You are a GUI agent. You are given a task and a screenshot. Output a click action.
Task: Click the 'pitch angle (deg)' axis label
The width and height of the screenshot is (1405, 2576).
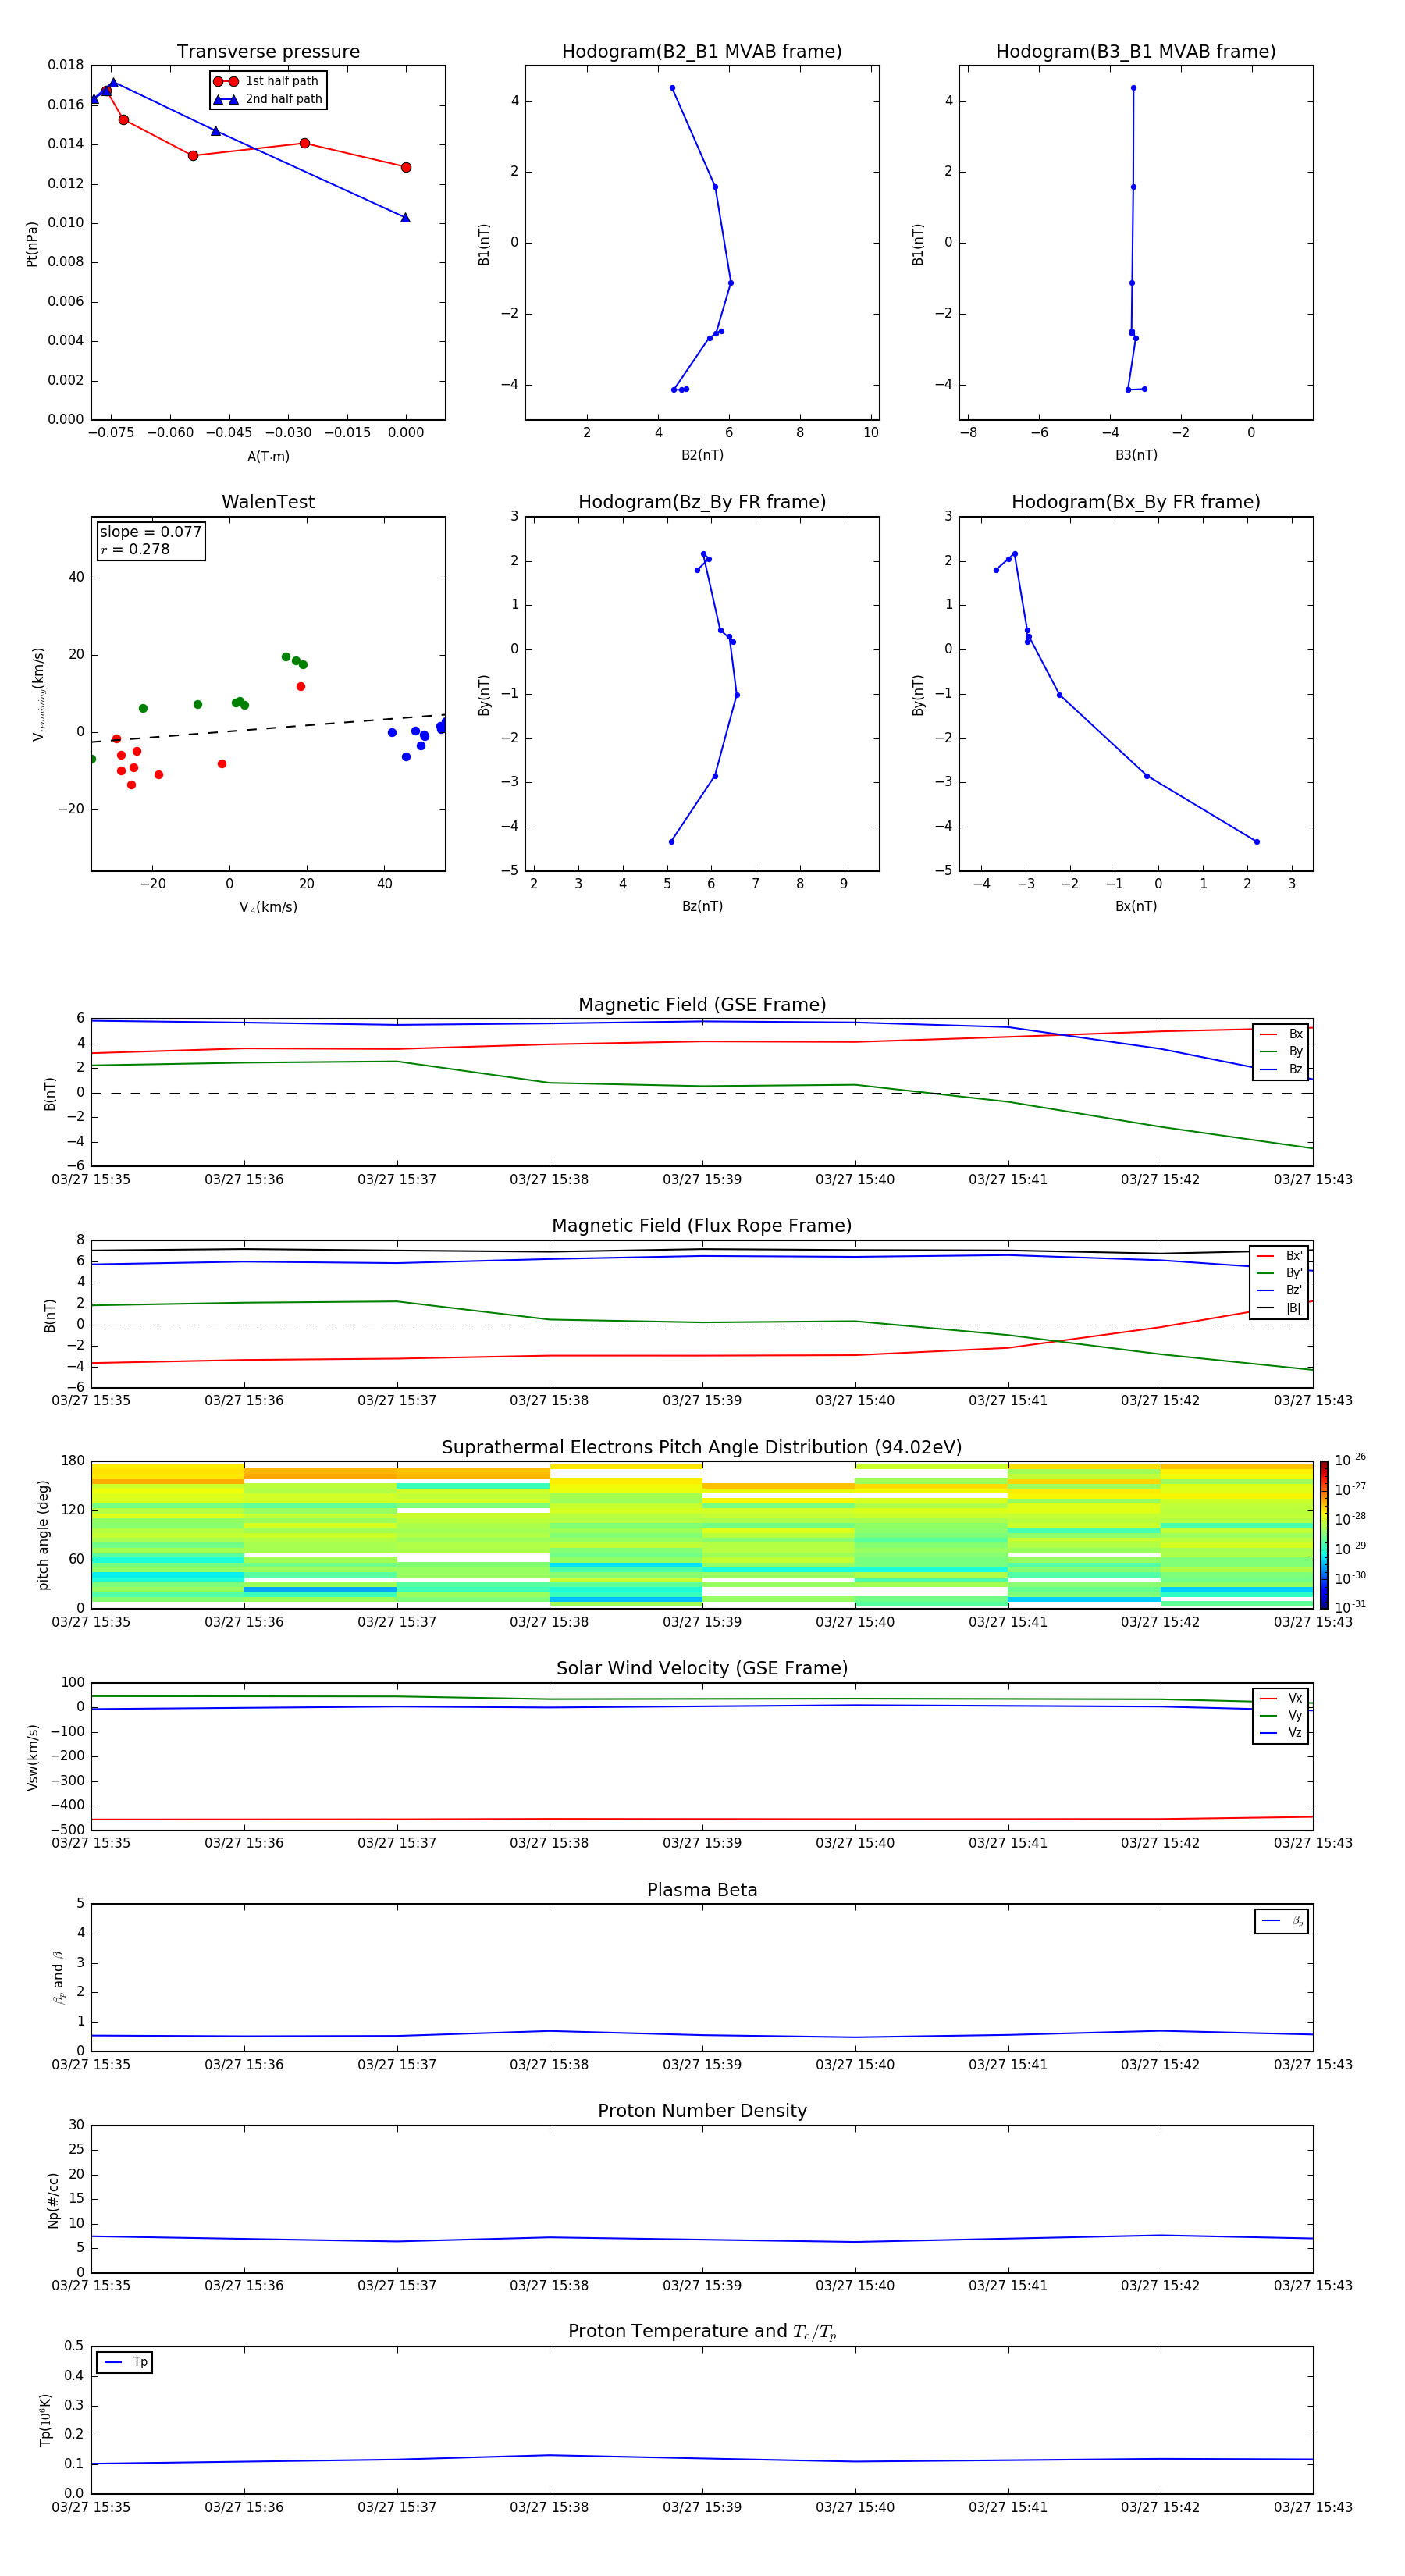43,1534
